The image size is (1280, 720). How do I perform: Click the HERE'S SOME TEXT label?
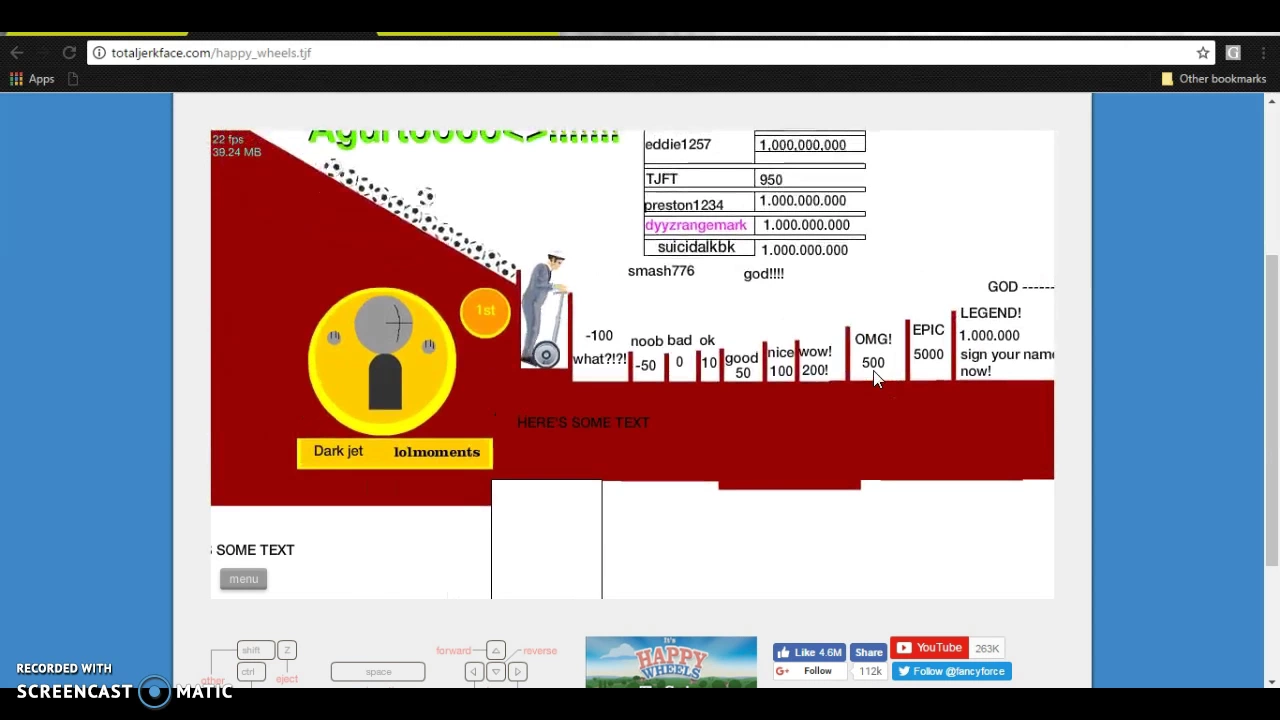point(583,423)
